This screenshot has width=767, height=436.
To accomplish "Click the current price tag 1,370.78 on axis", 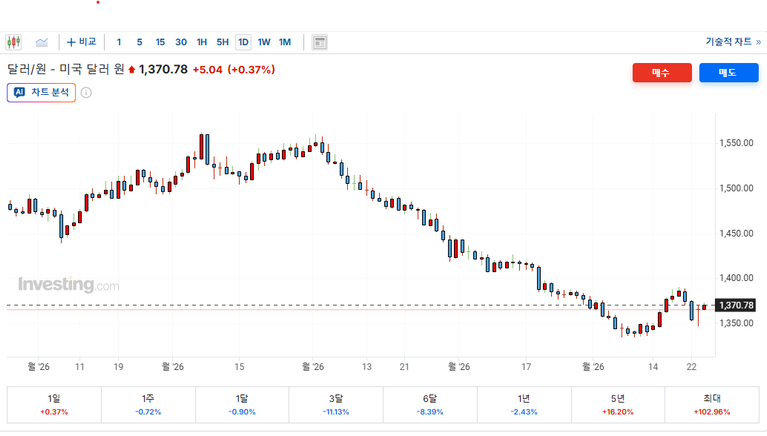I will [x=736, y=305].
